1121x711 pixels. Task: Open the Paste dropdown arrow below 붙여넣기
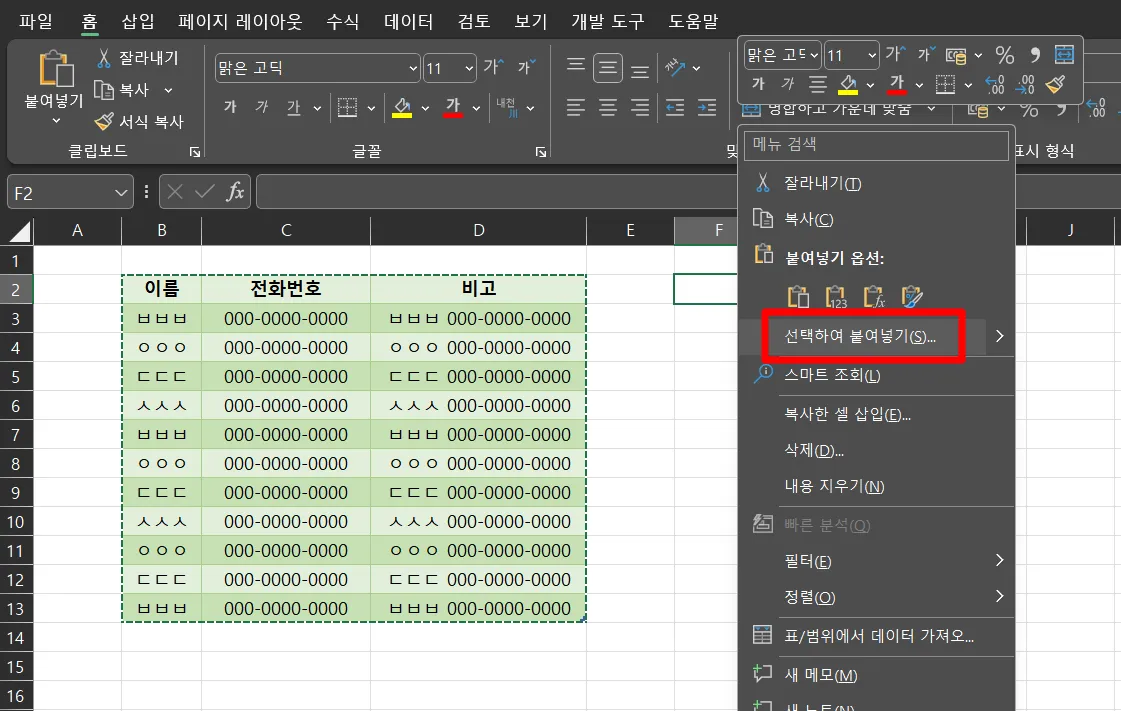tap(56, 121)
